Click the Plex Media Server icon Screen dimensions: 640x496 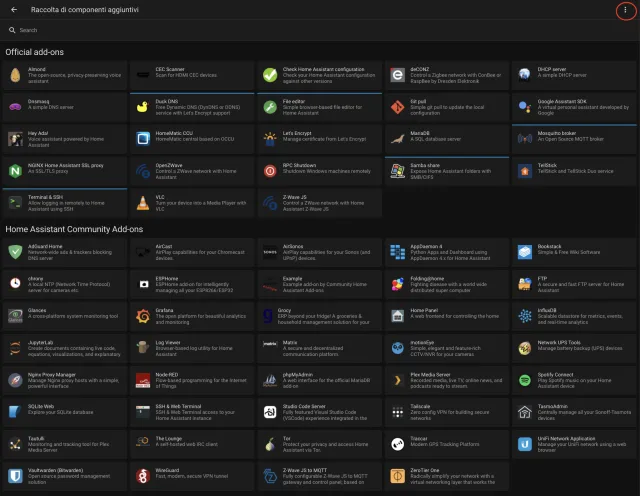pos(396,380)
